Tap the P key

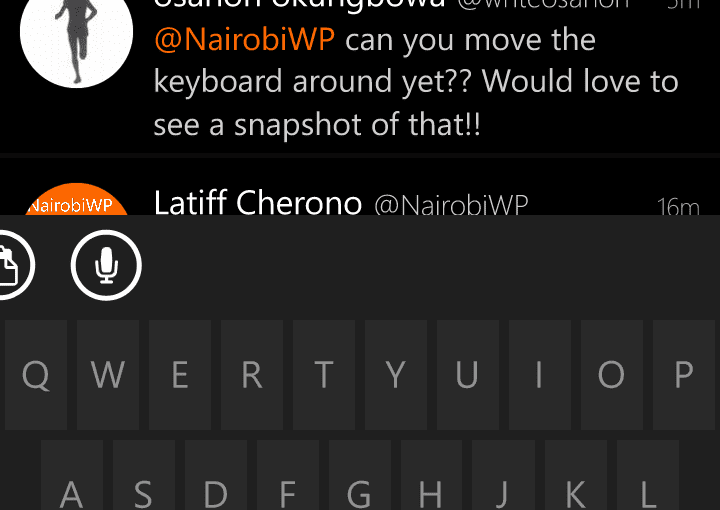(684, 375)
